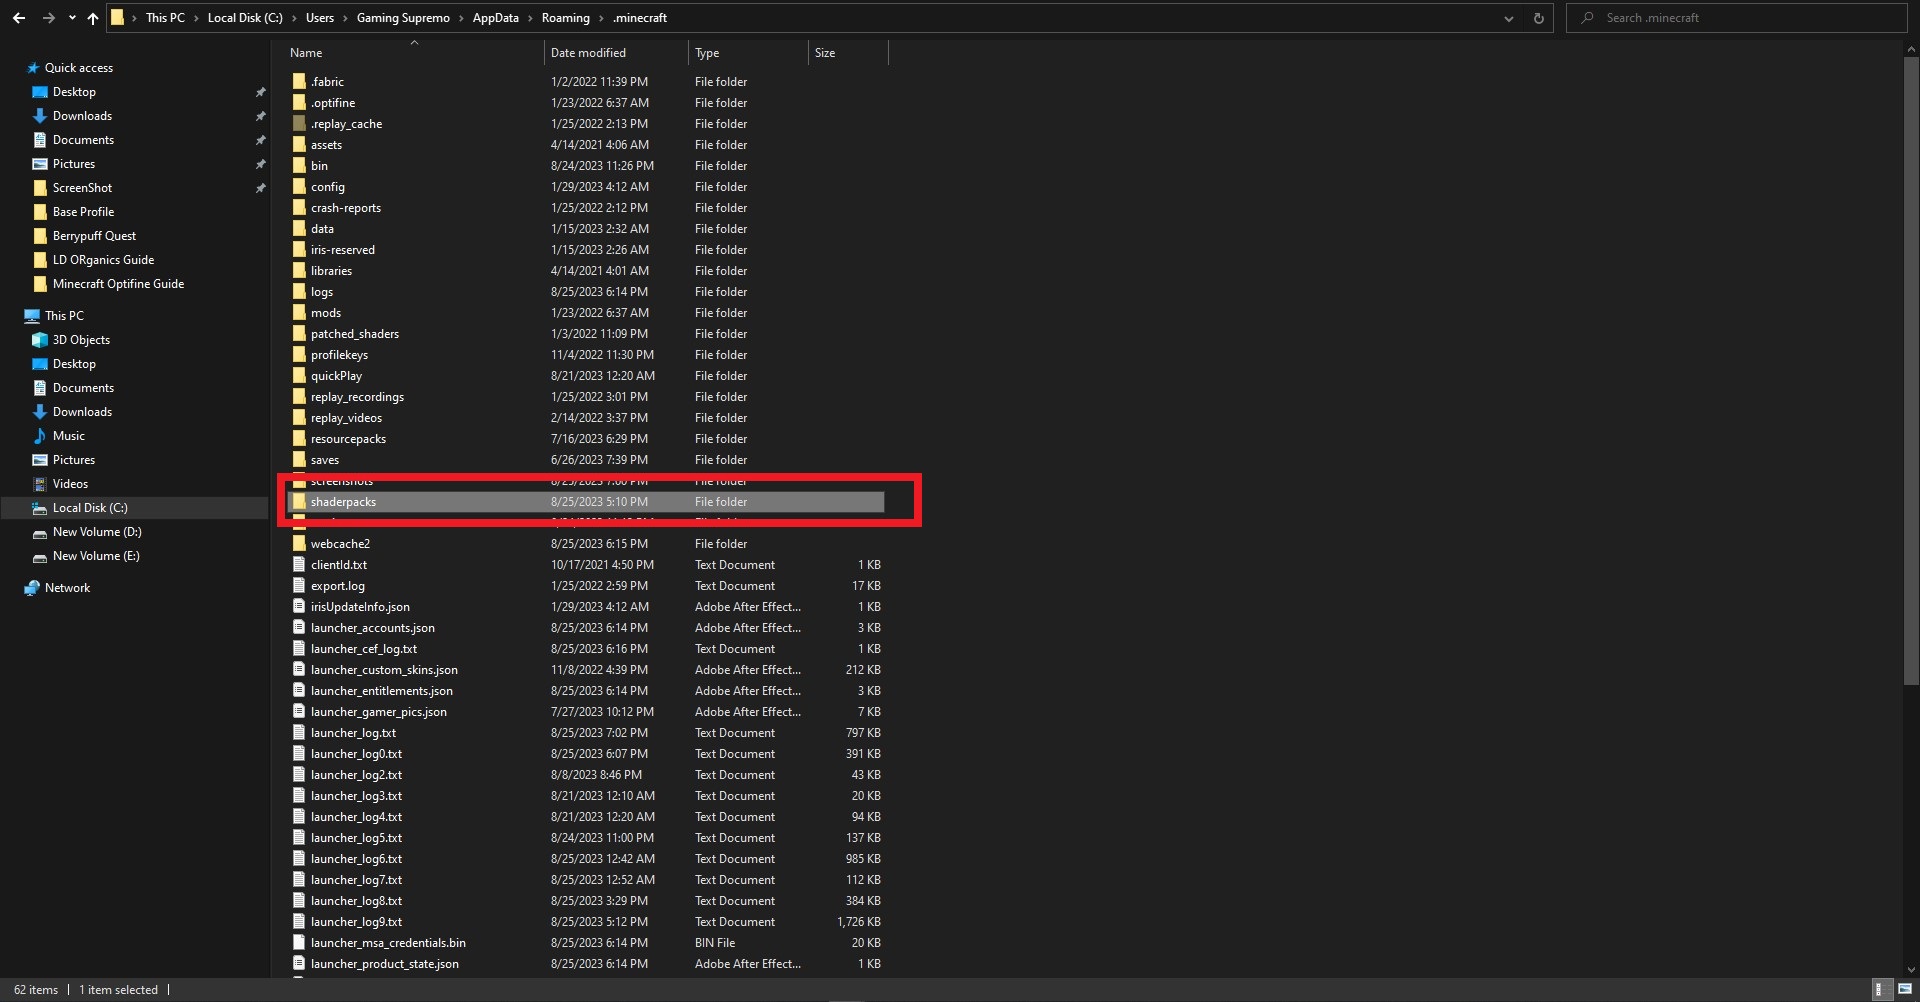Sort files by the Name column header

click(x=306, y=52)
